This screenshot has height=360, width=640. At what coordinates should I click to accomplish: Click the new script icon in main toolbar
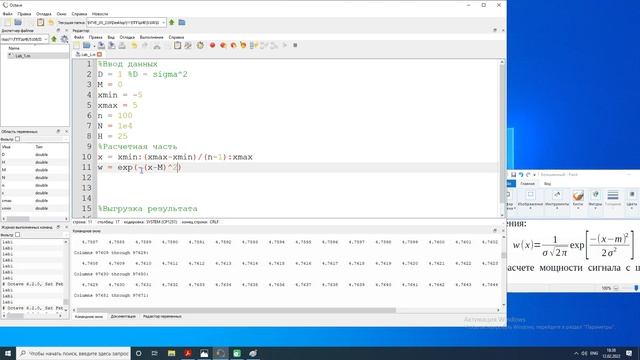(x=8, y=22)
